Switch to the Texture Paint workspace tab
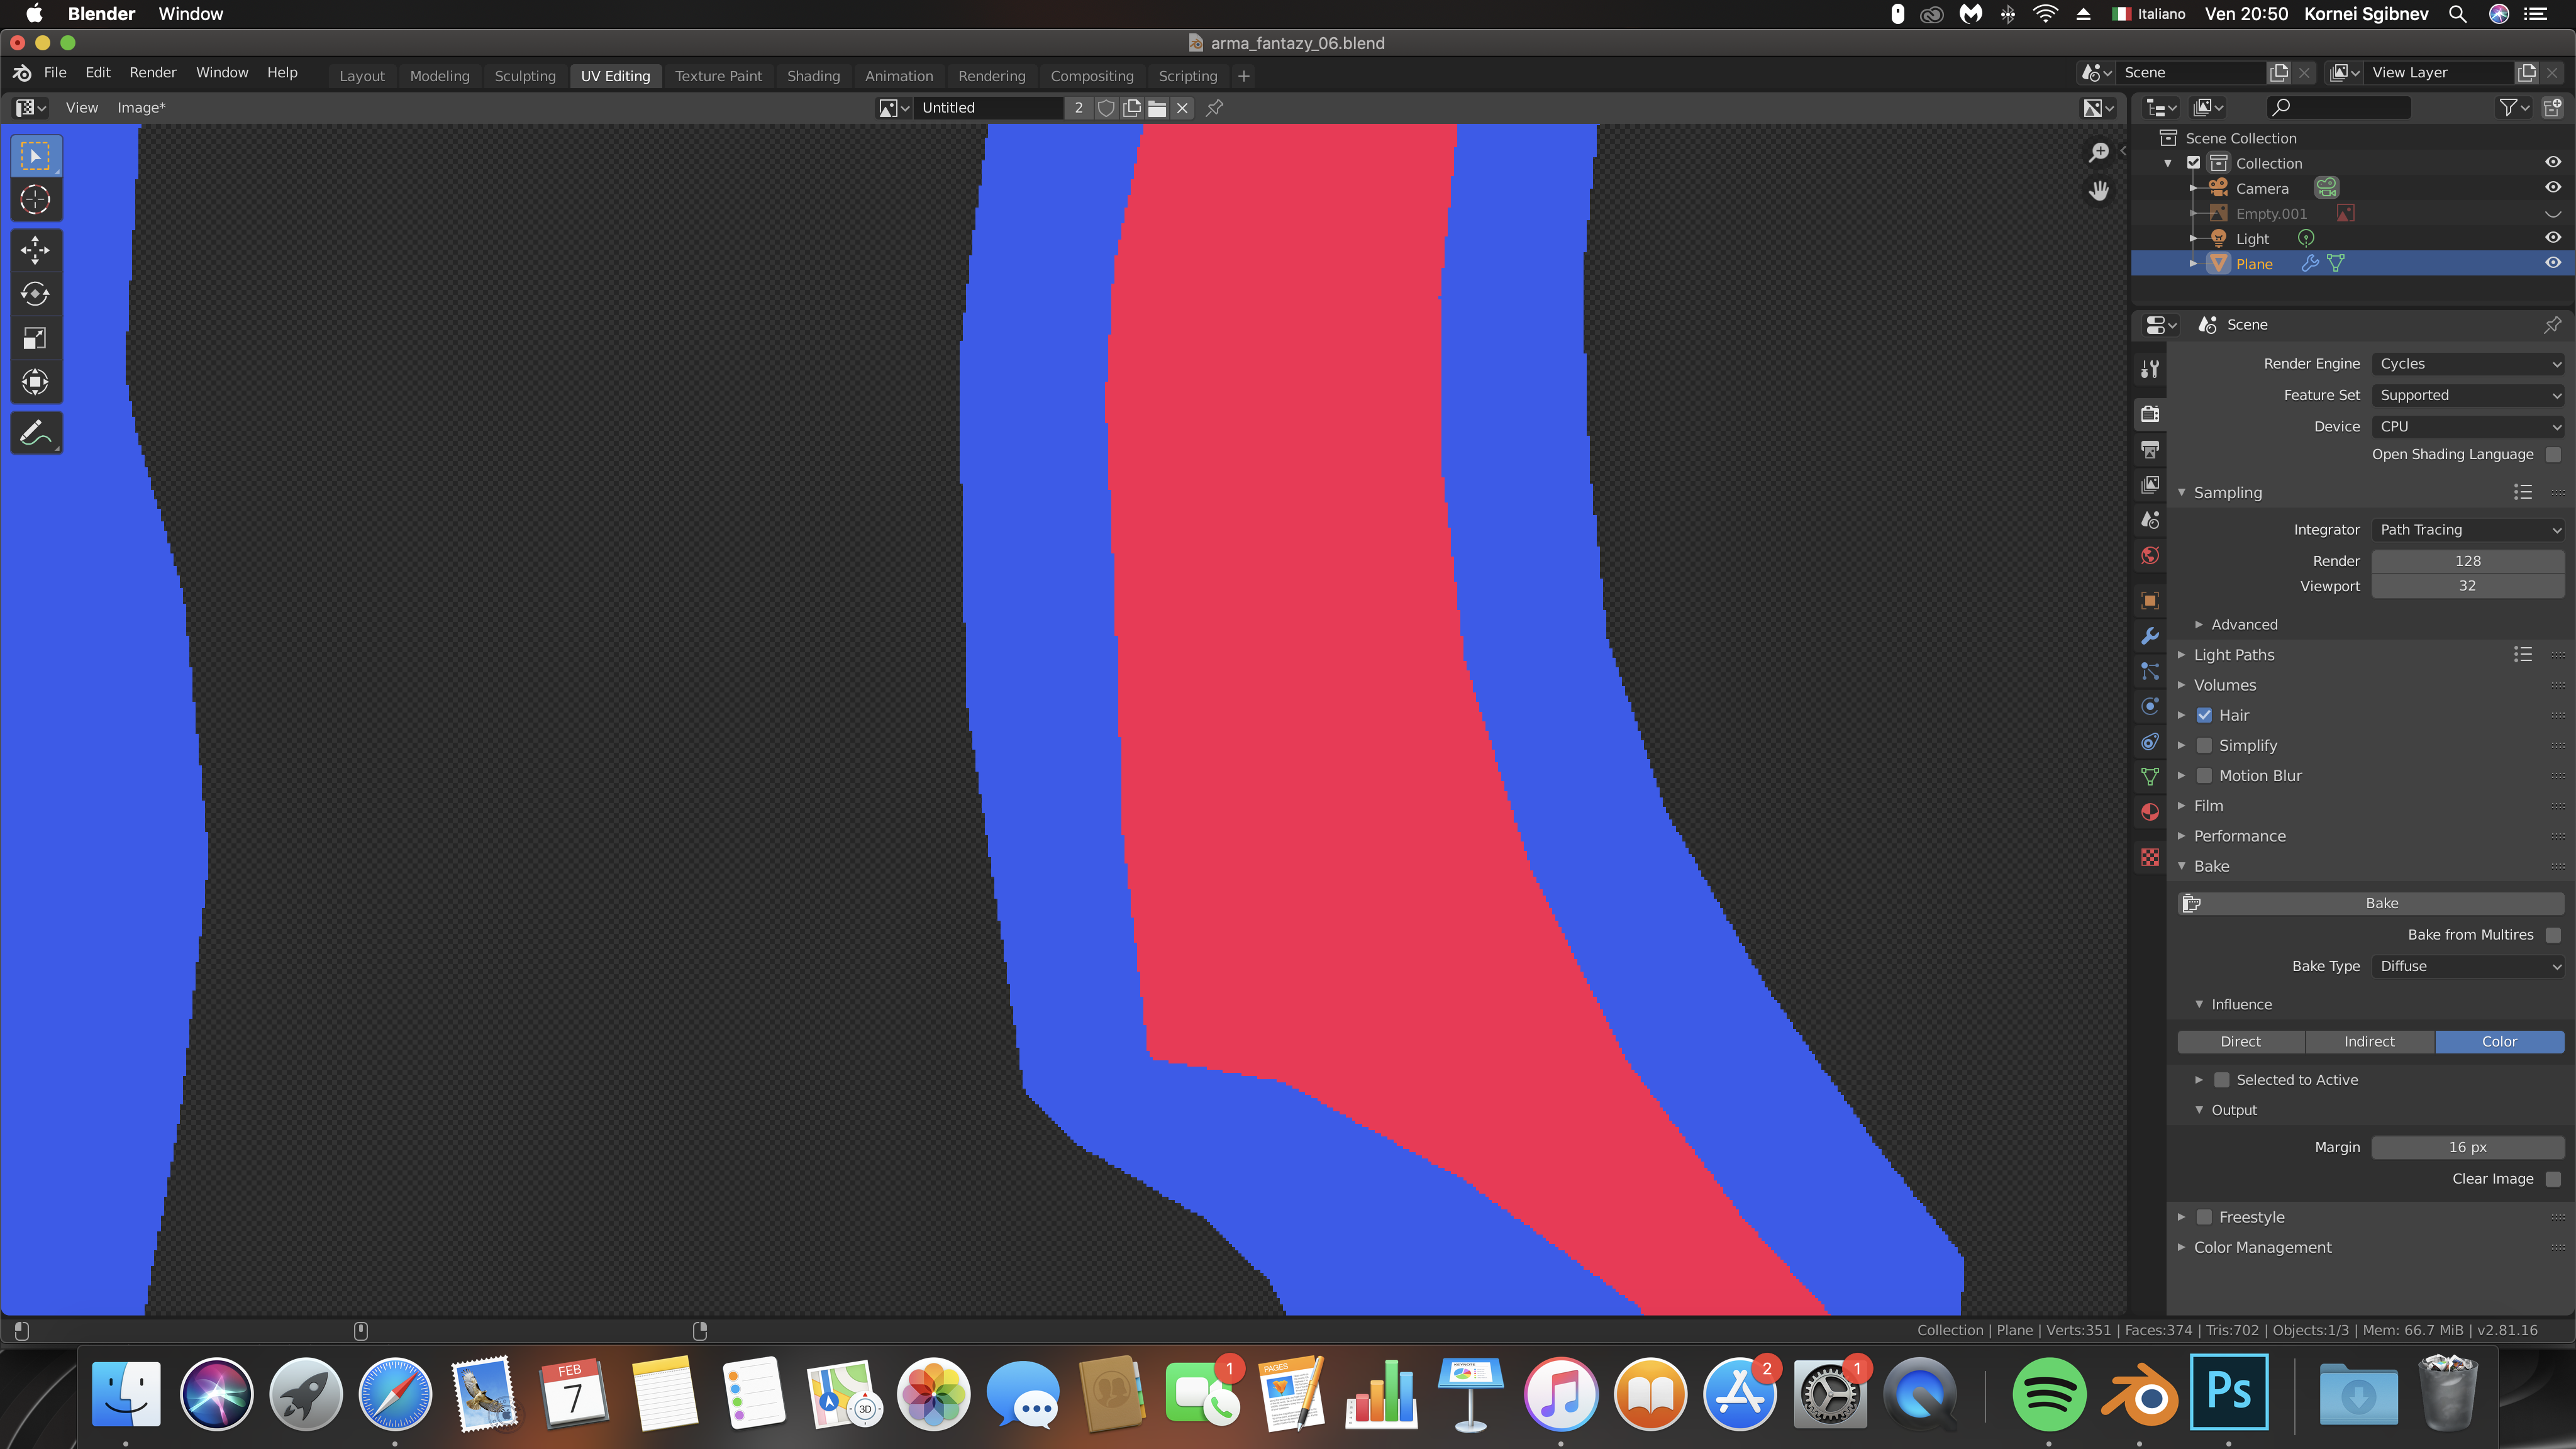This screenshot has height=1449, width=2576. 718,76
